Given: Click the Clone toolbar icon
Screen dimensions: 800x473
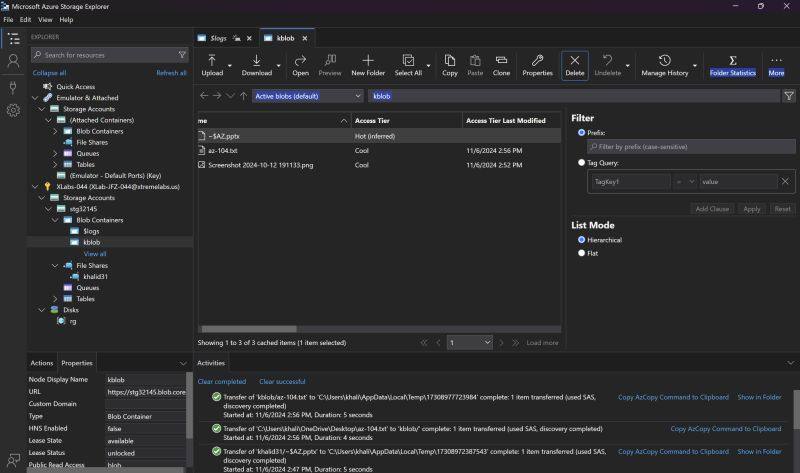Looking at the screenshot, I should 501,65.
